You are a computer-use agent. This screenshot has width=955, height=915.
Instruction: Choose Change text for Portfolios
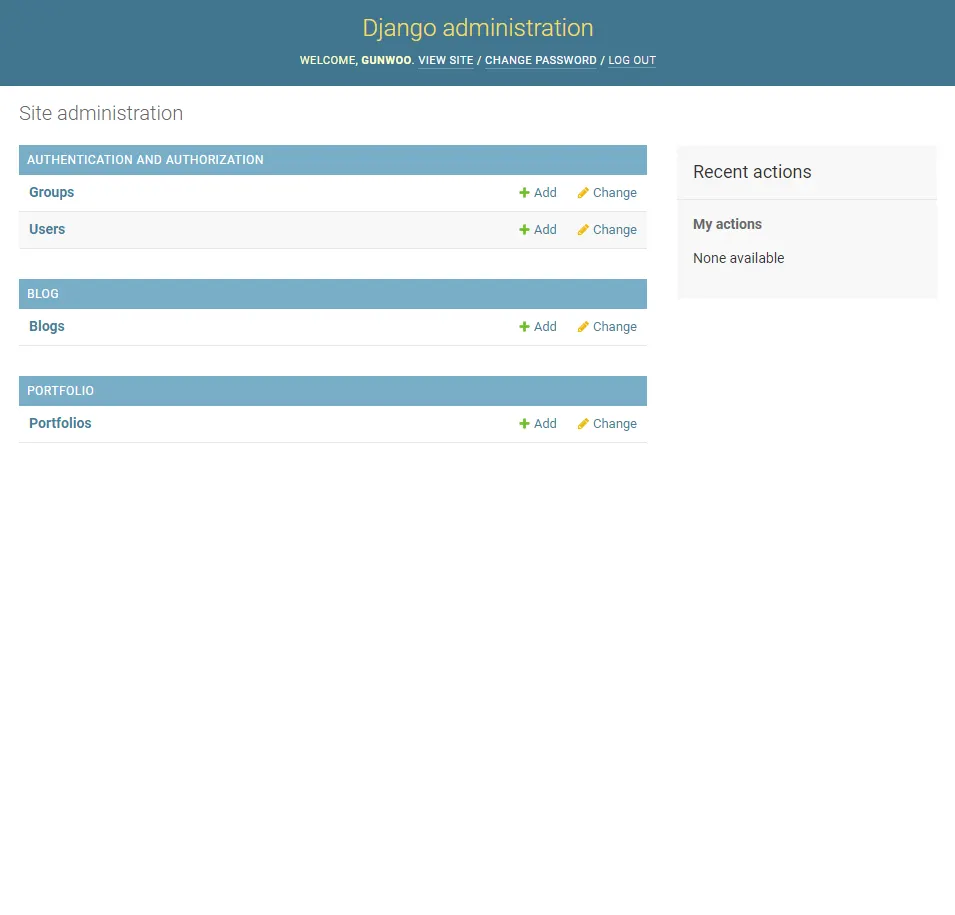pos(615,423)
